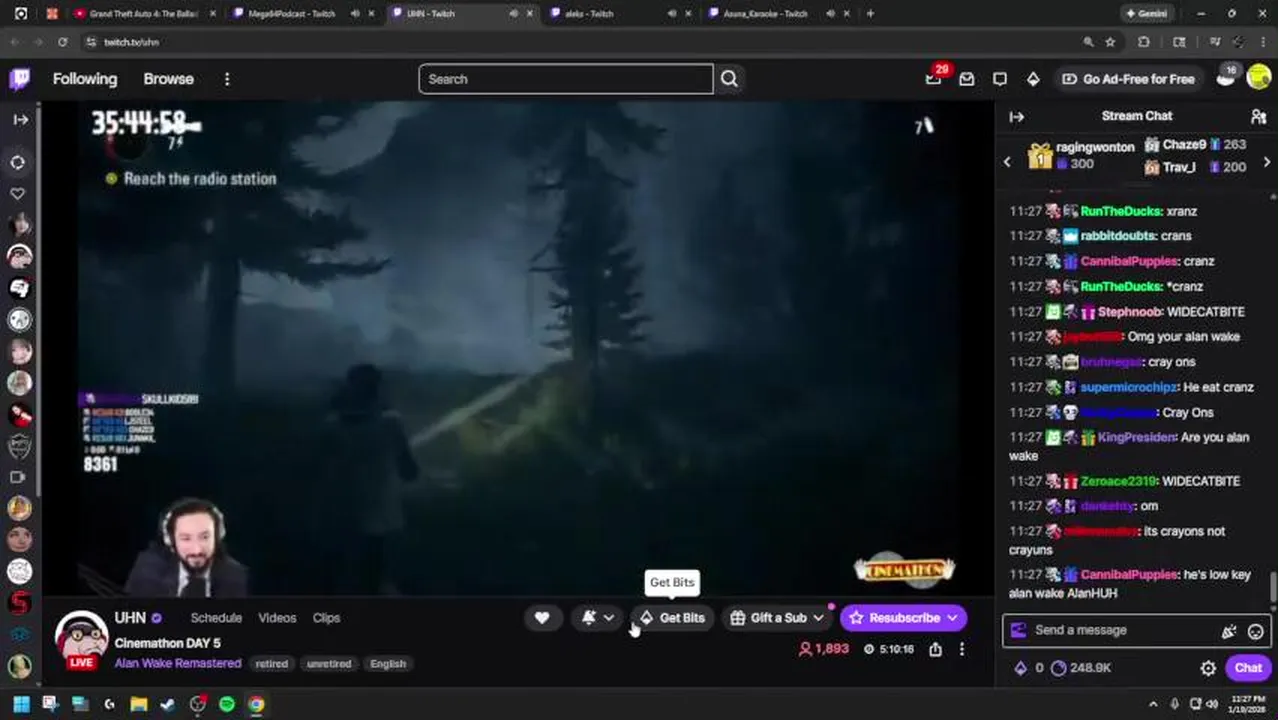The height and width of the screenshot is (720, 1278).
Task: Bookmark this page with the star
Action: pyautogui.click(x=1110, y=42)
